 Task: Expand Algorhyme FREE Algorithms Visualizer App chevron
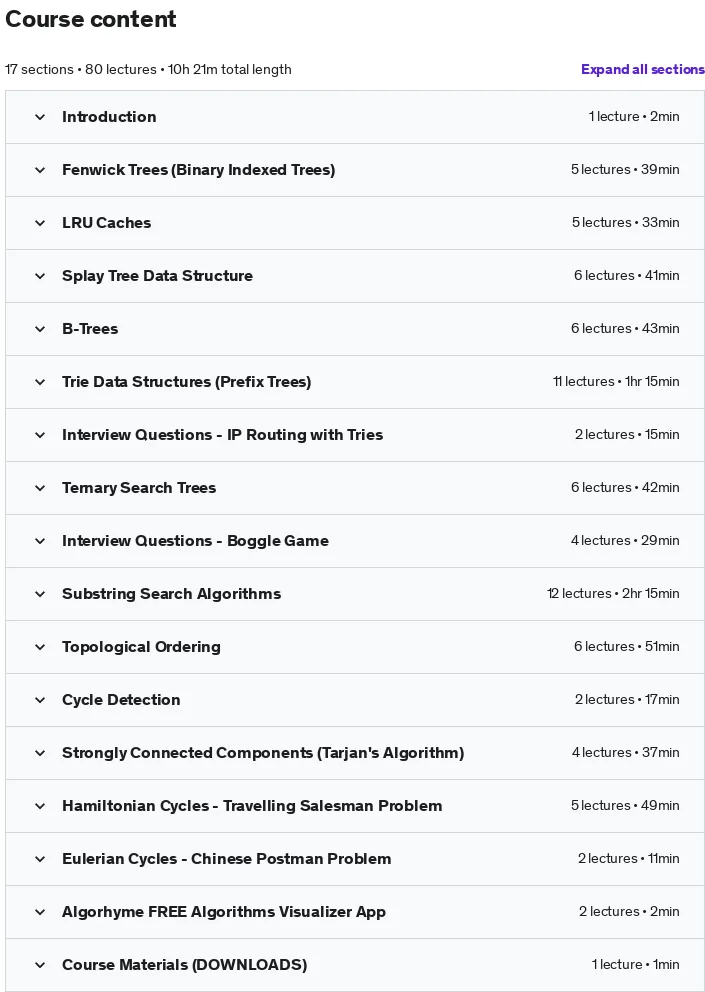coord(40,912)
